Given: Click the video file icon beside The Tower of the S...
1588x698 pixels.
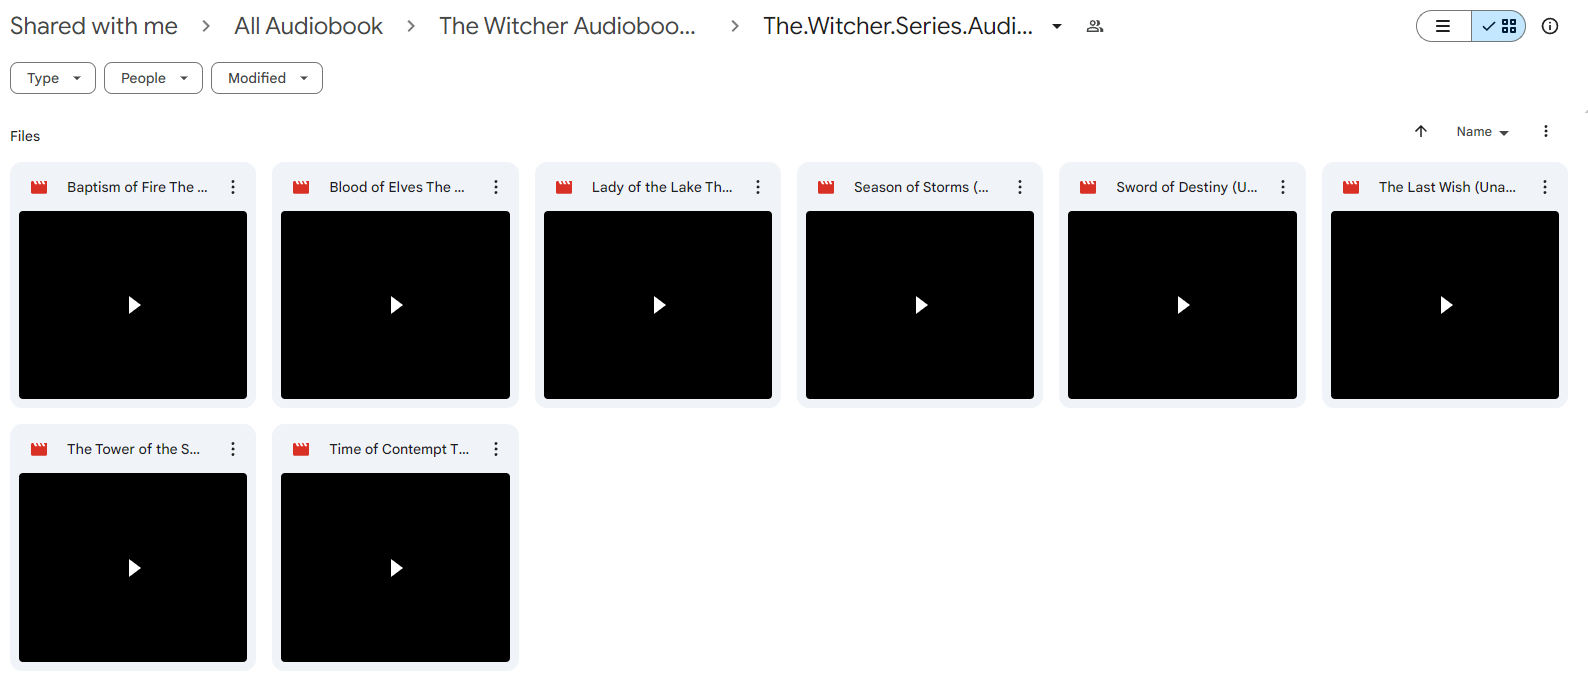Looking at the screenshot, I should (x=39, y=449).
